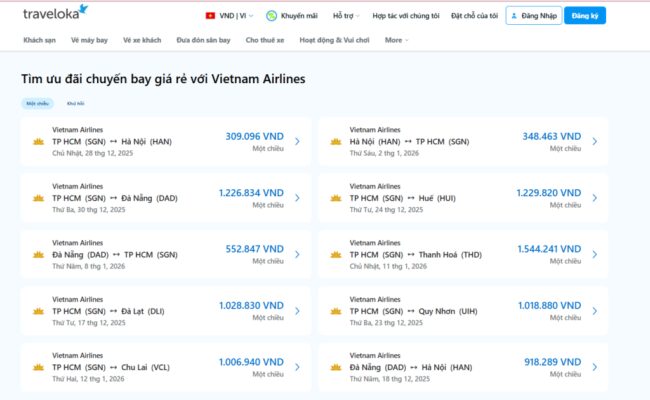This screenshot has width=650, height=400.
Task: Select the Một chiều one-way filter
Action: coord(37,103)
